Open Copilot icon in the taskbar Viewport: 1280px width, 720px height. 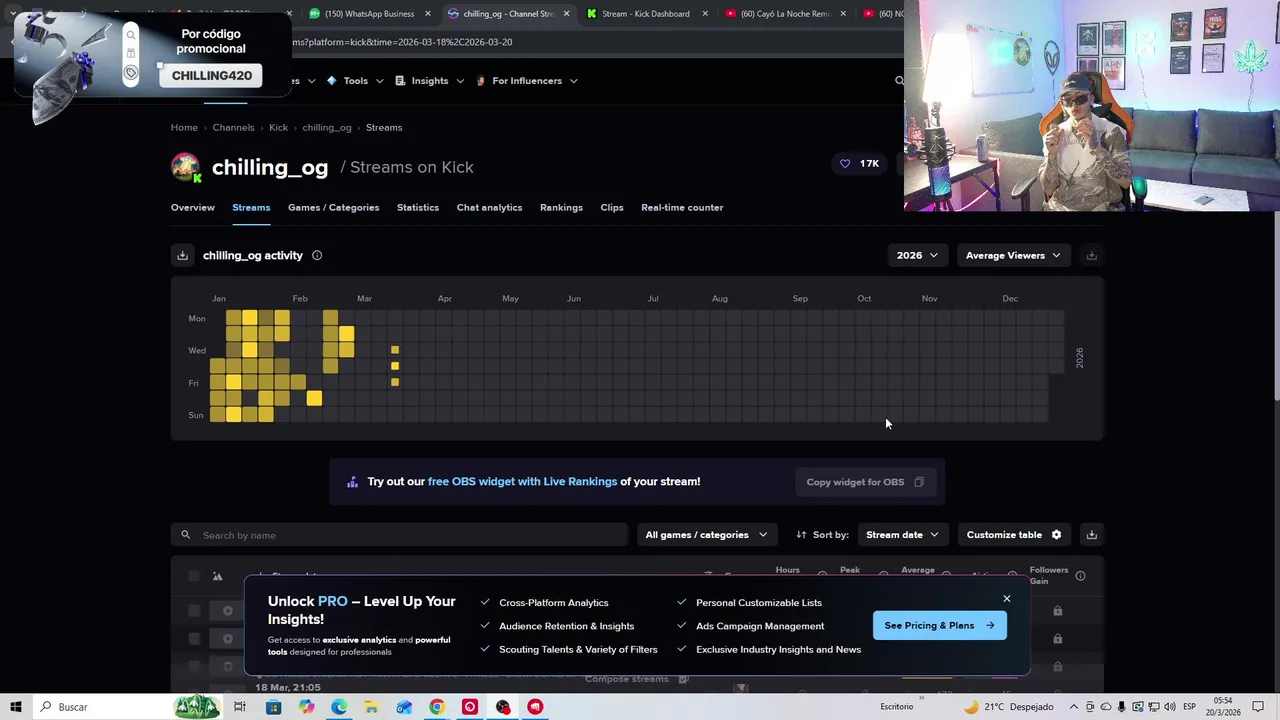tap(306, 707)
